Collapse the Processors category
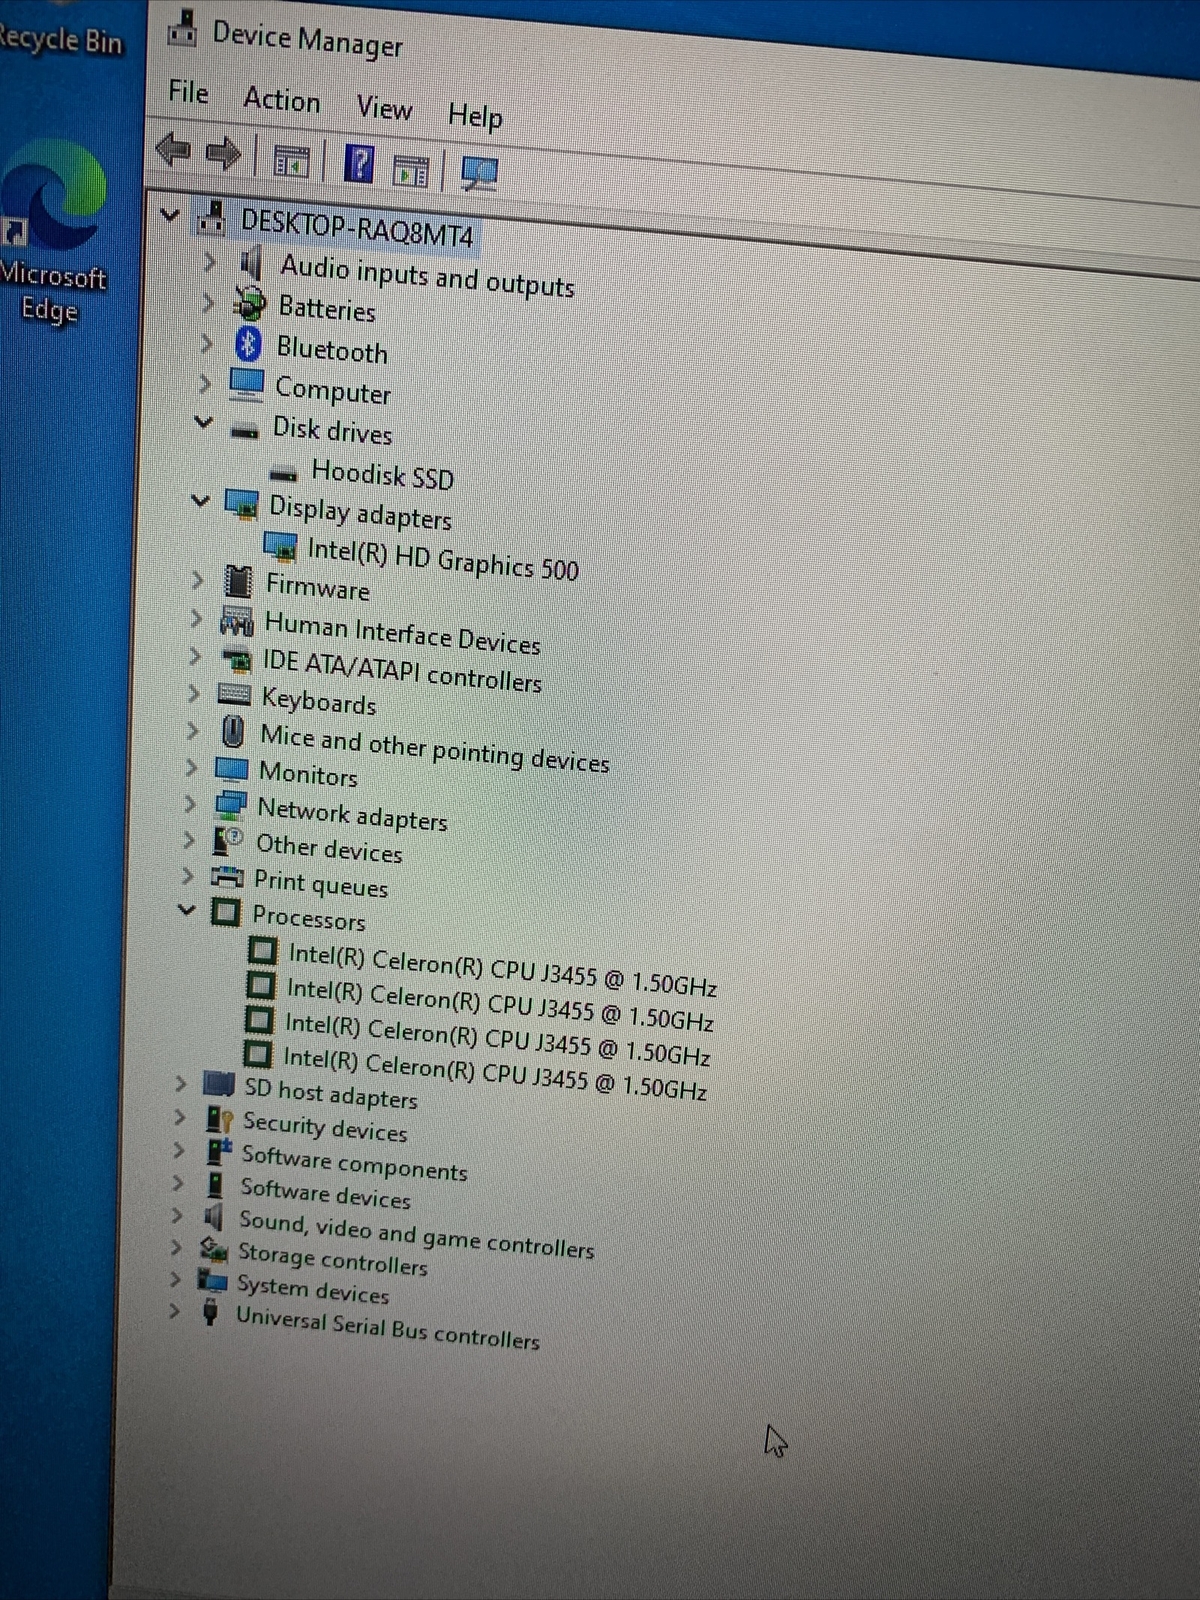Image resolution: width=1200 pixels, height=1600 pixels. [186, 909]
